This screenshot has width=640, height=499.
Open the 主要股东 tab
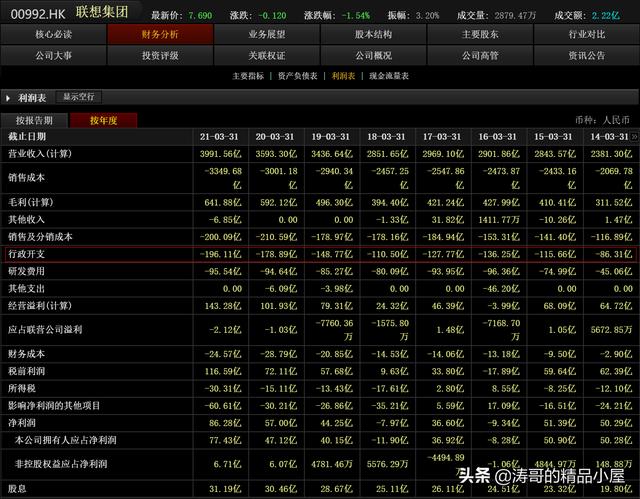(x=480, y=34)
